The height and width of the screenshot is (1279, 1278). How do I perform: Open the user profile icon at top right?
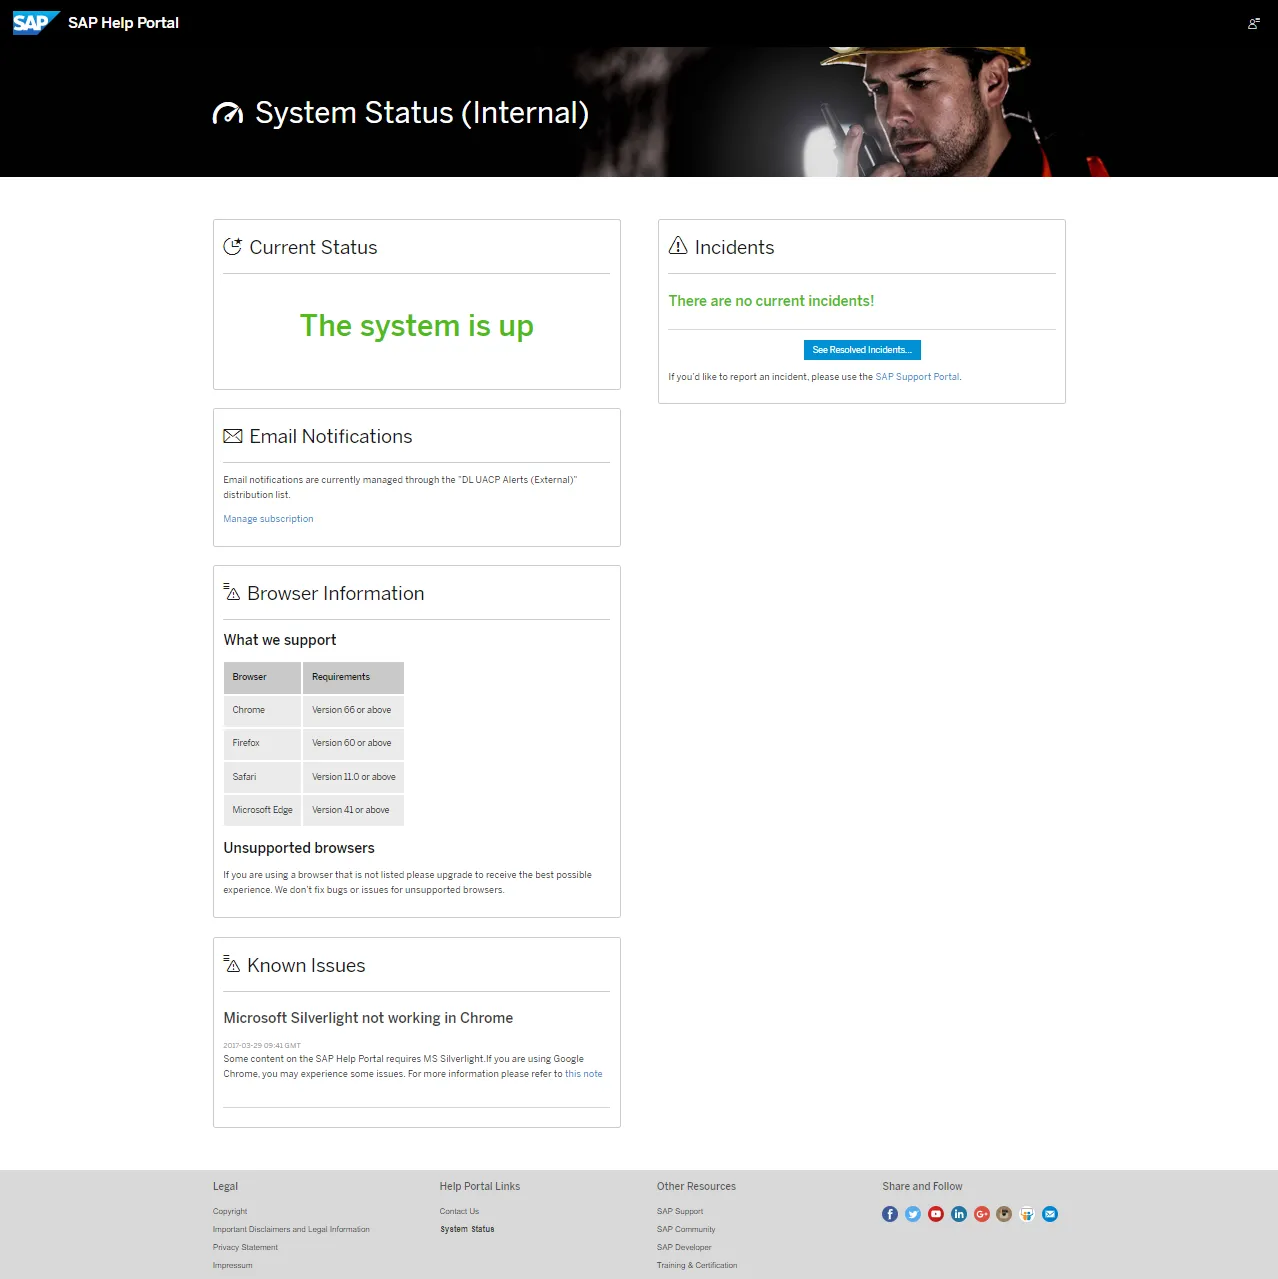(x=1253, y=23)
